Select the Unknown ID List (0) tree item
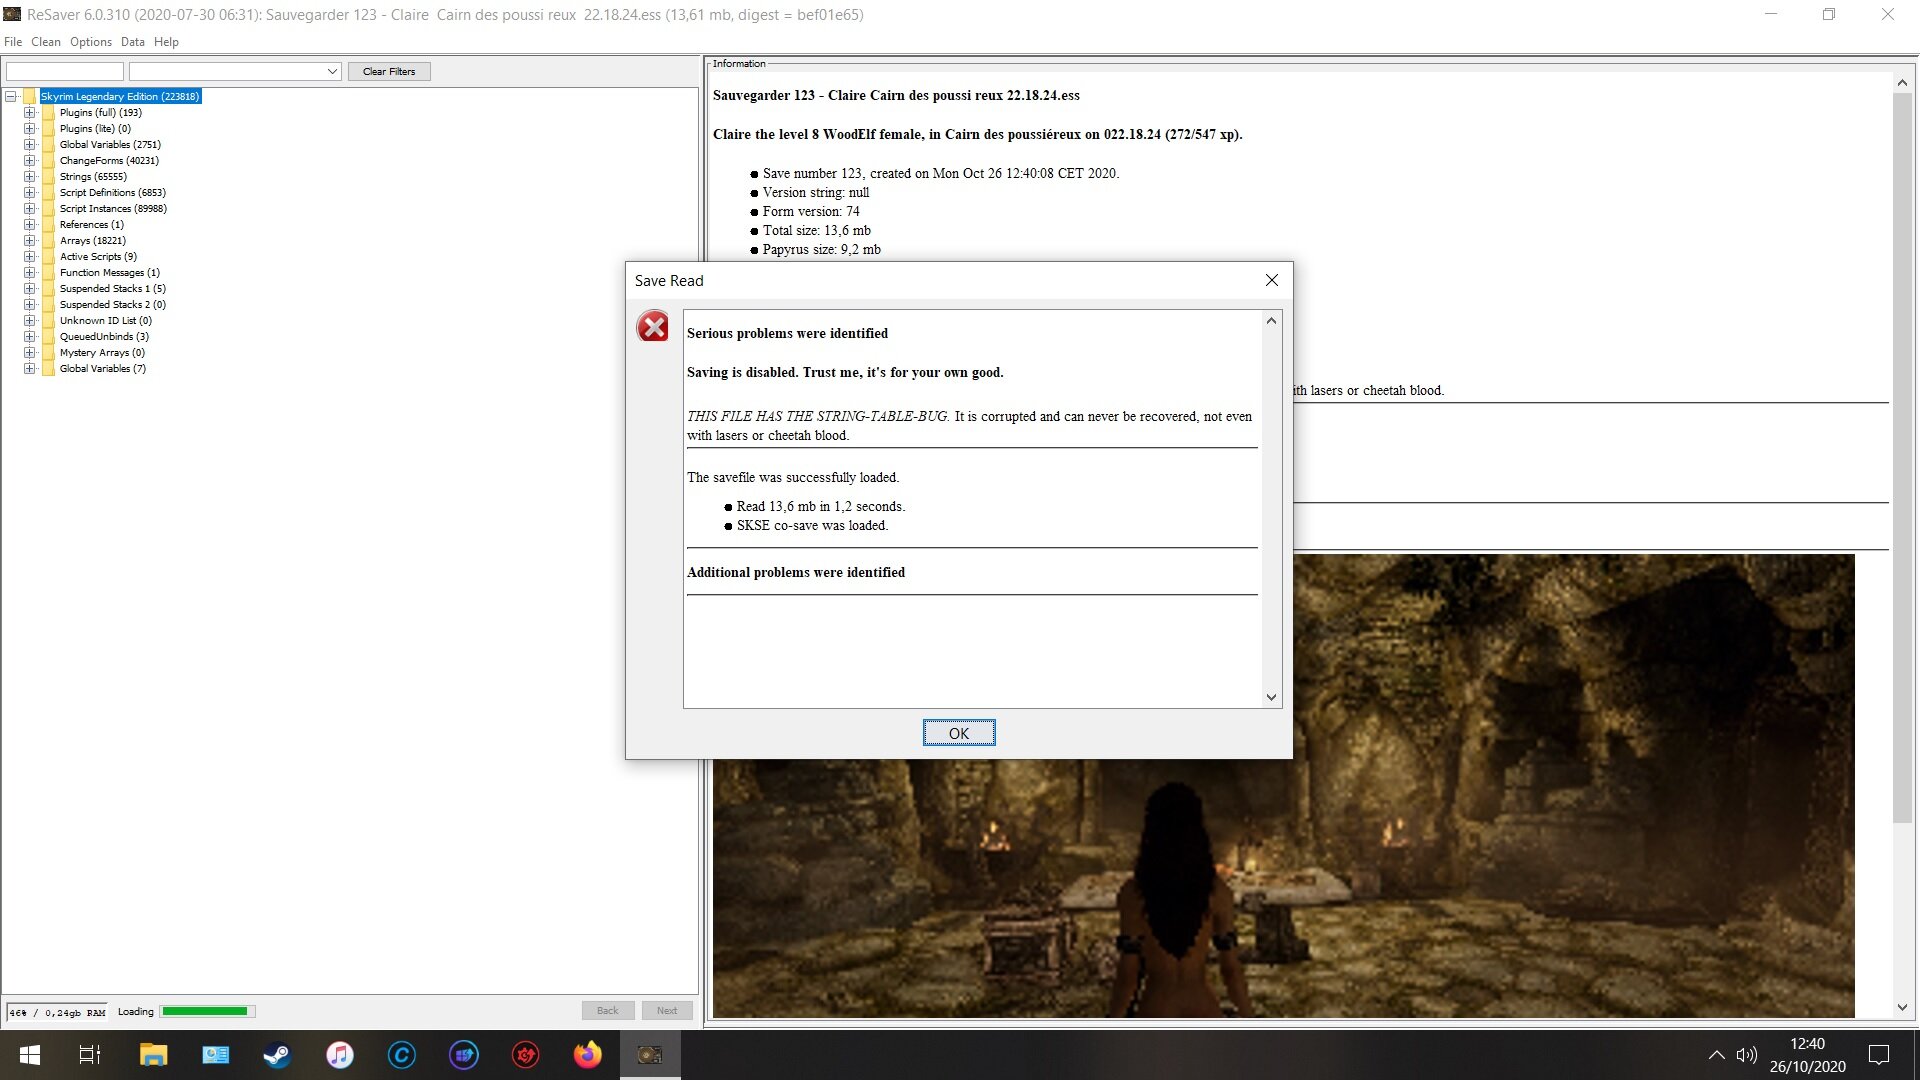The image size is (1920, 1080). pos(106,321)
